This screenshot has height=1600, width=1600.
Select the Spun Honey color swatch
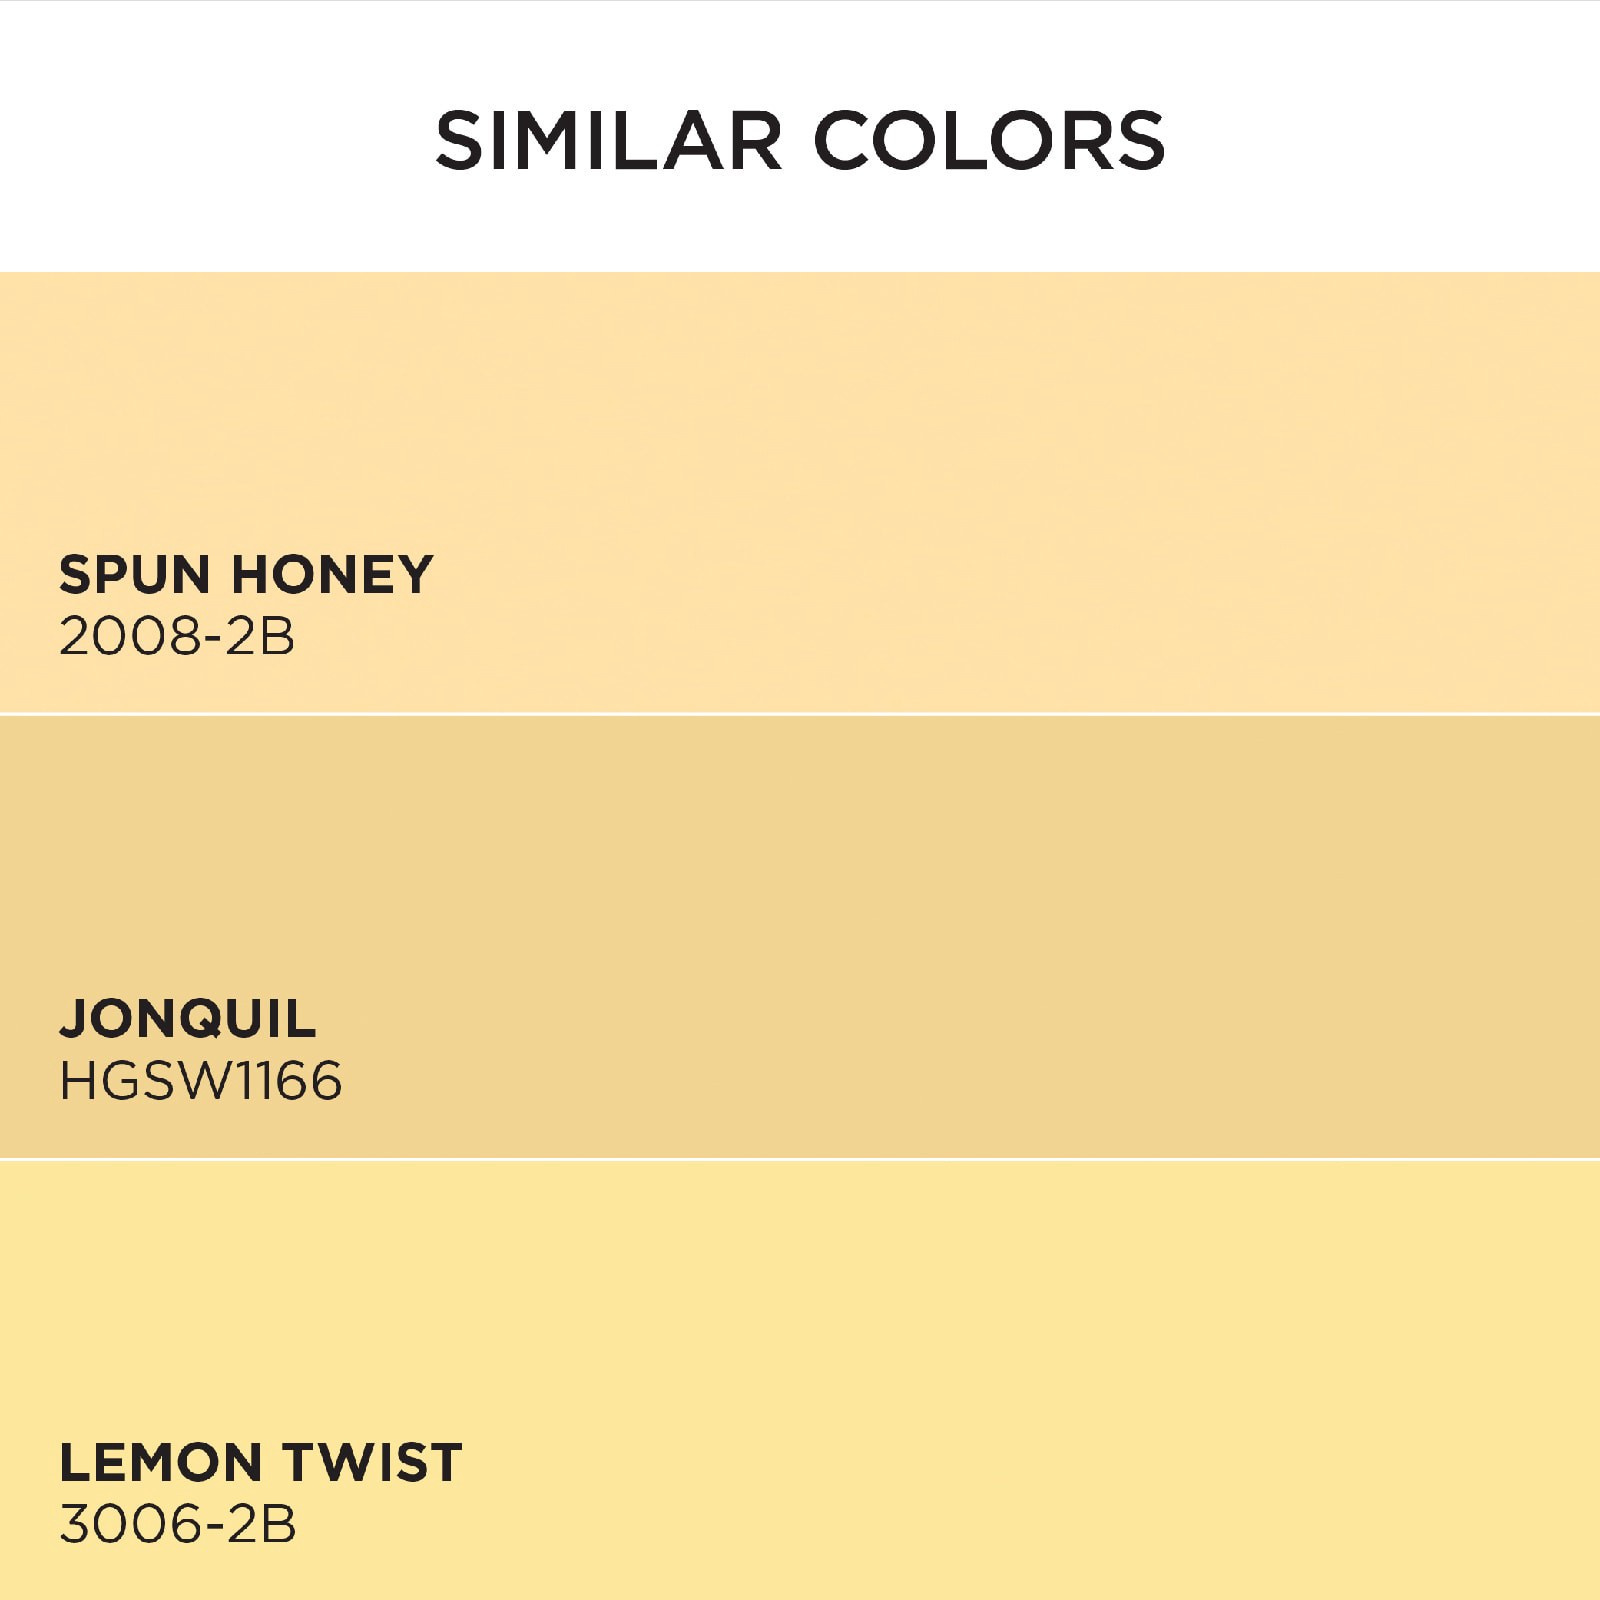pos(800,420)
